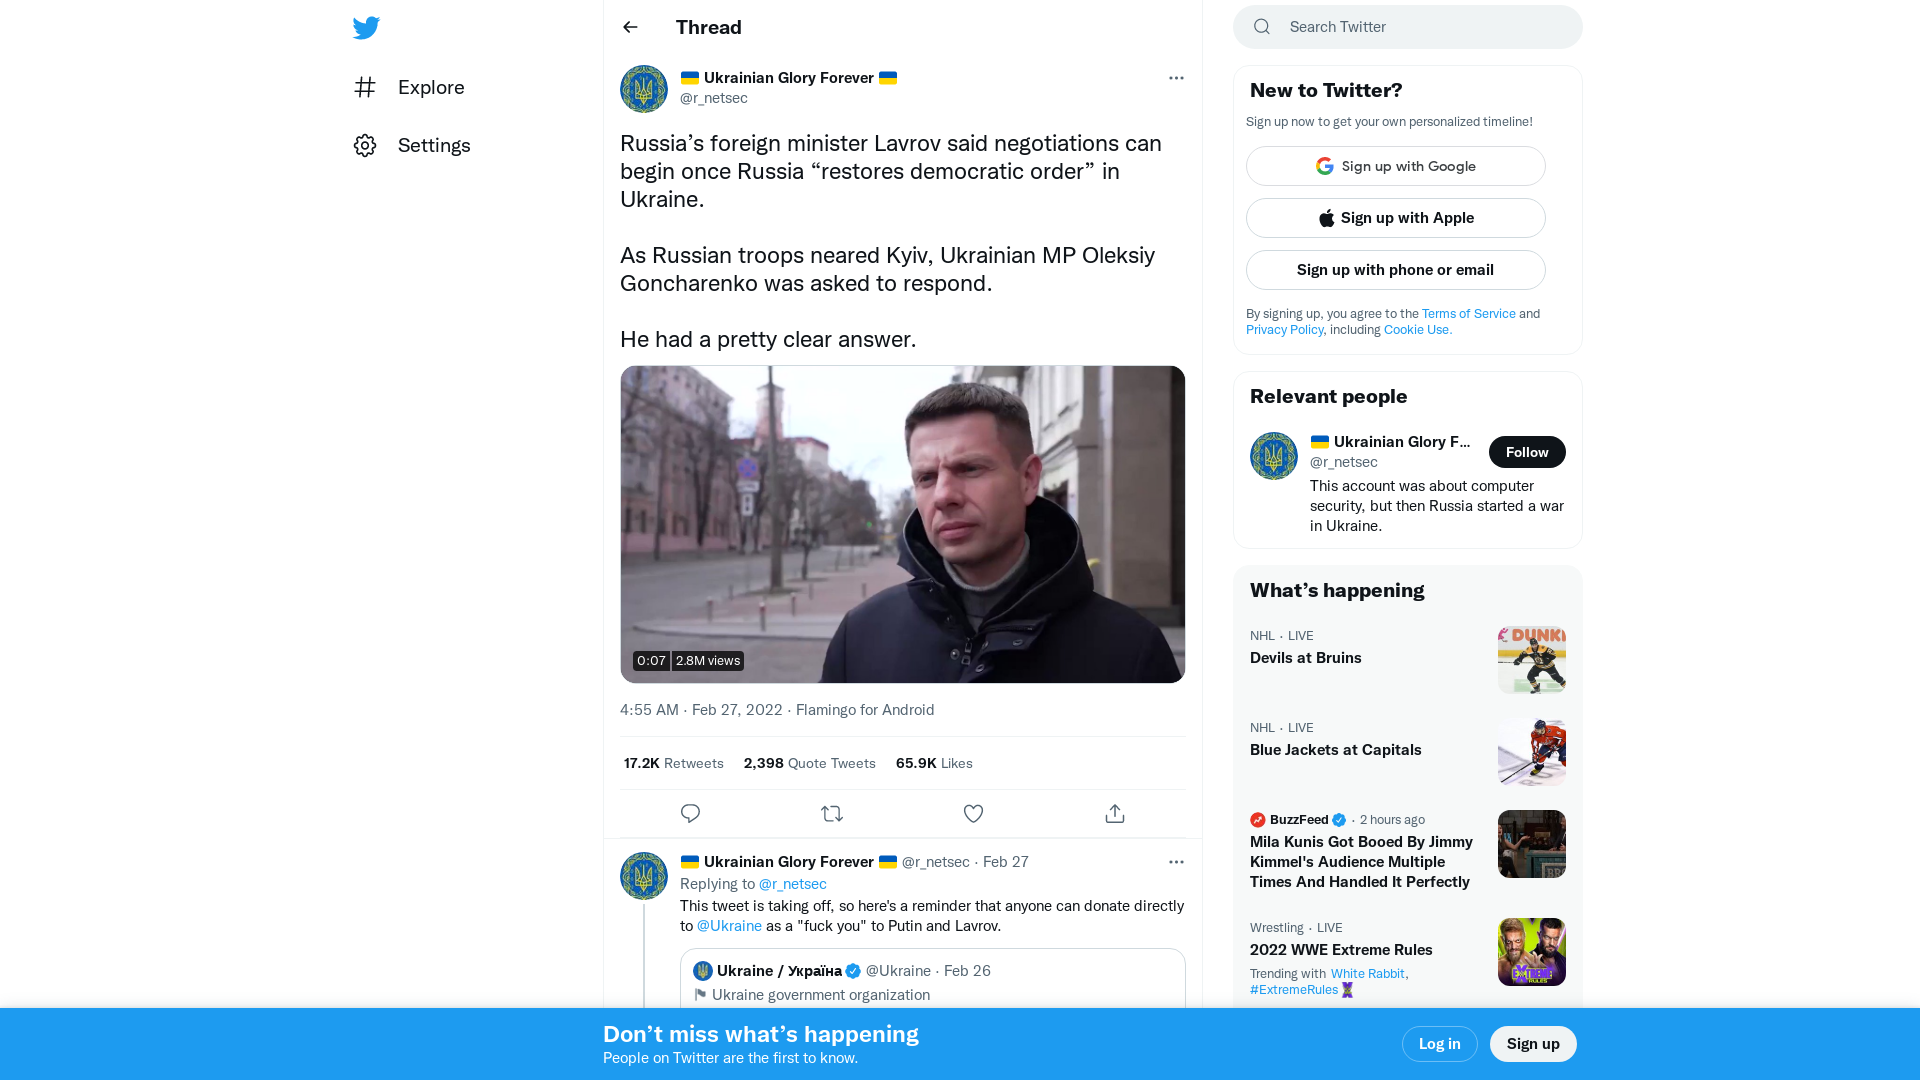1920x1080 pixels.
Task: Click Sign up on the bottom banner
Action: point(1533,1044)
